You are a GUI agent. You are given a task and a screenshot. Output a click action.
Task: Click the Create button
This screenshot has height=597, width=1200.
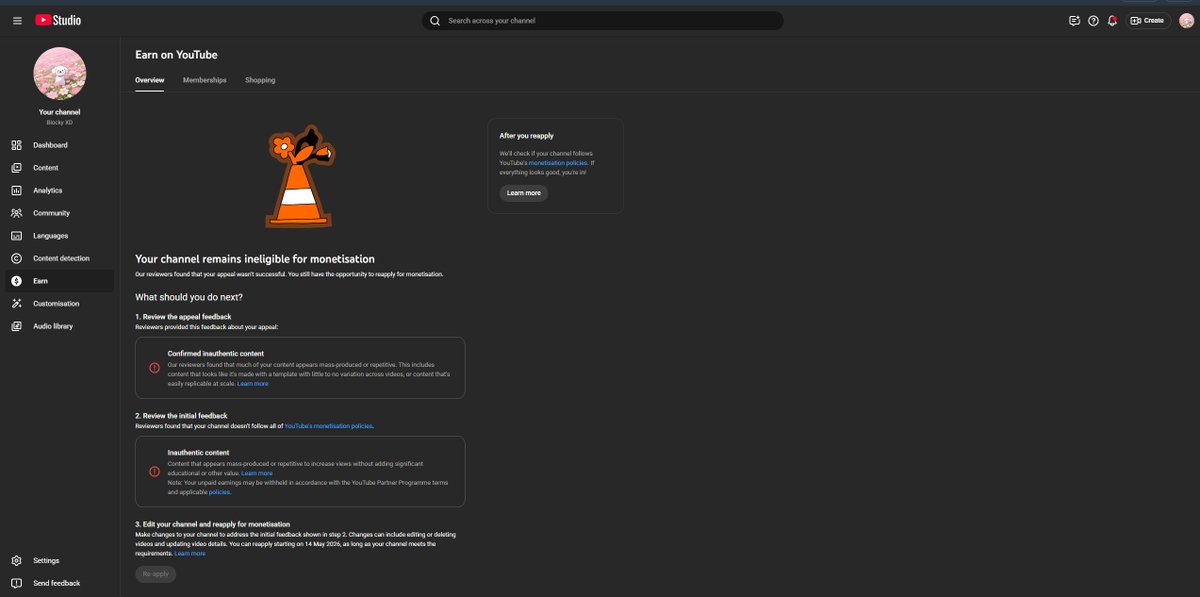point(1148,20)
